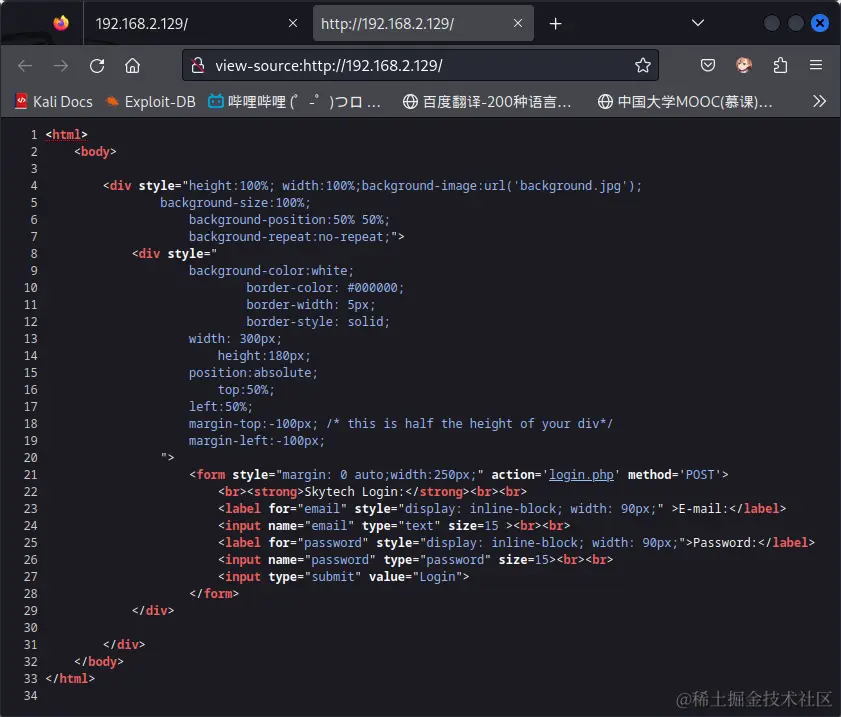Click closing form tag on line 28
This screenshot has height=717, width=841.
click(x=213, y=594)
